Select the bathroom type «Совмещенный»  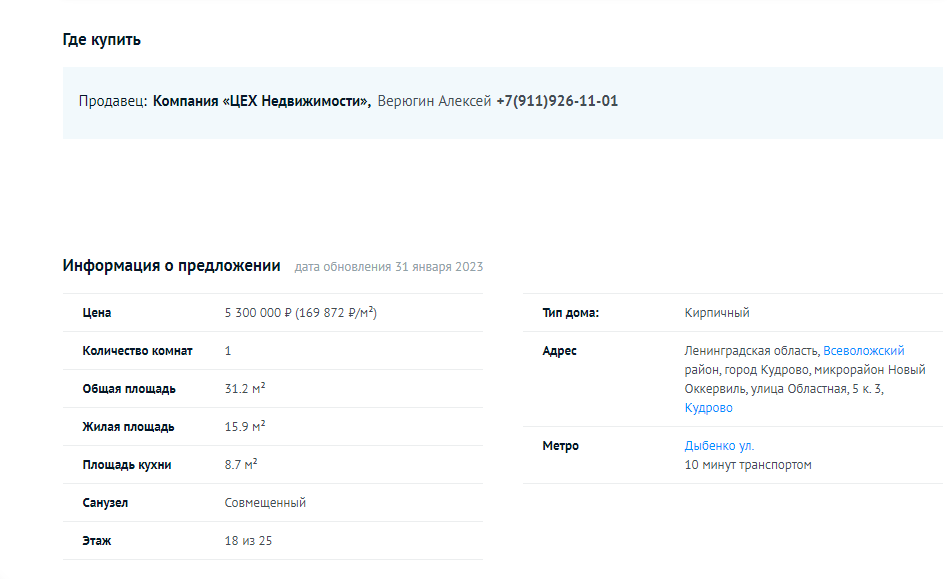point(265,503)
